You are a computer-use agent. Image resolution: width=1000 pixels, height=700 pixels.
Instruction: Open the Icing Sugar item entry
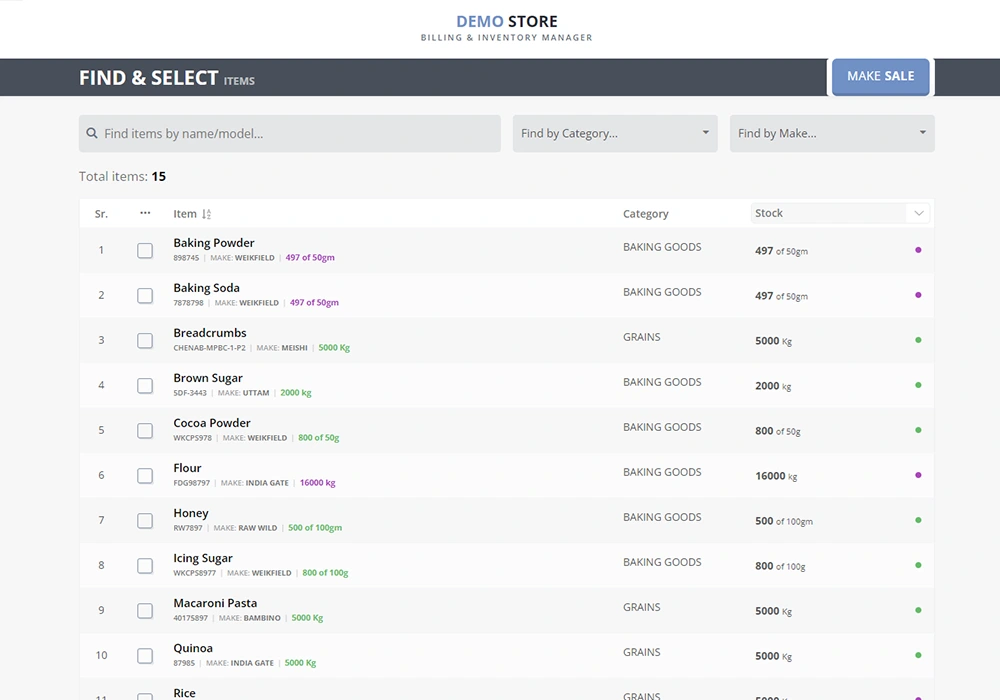pos(203,558)
